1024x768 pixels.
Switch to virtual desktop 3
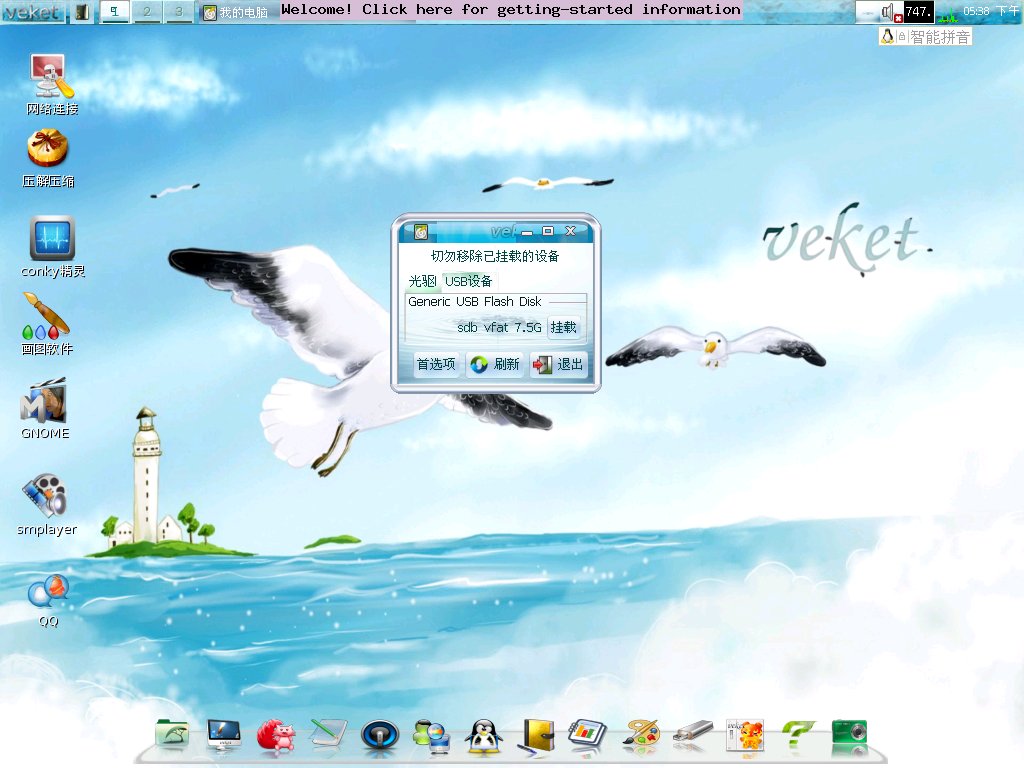coord(178,11)
